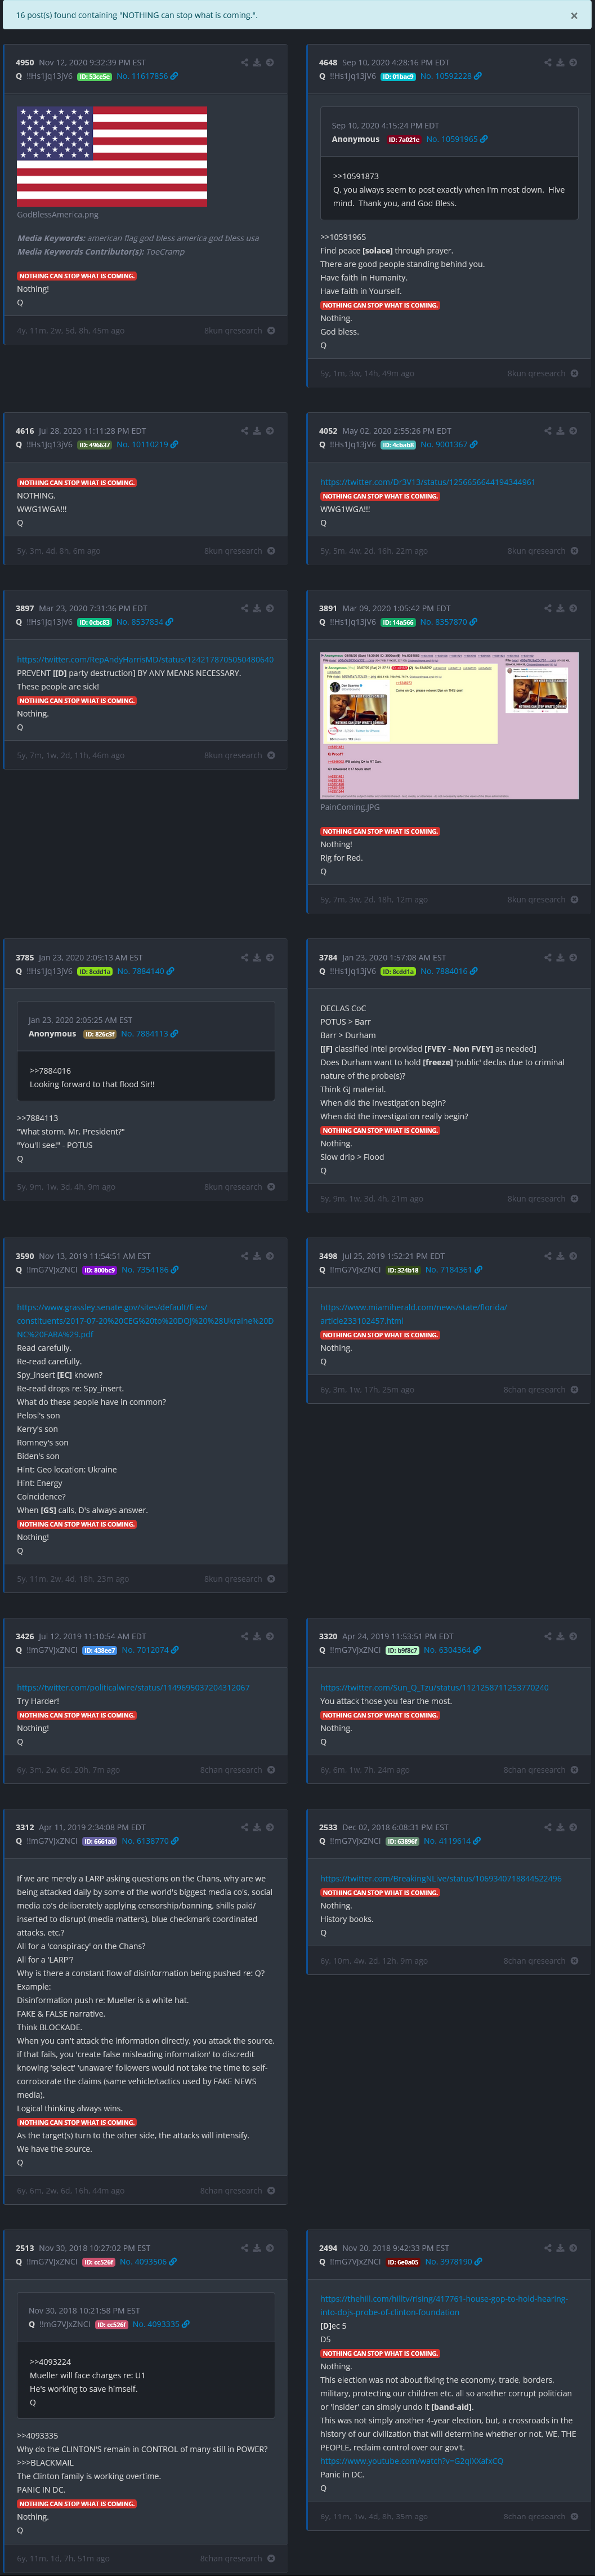Share post 4950
The image size is (595, 2576).
point(244,62)
